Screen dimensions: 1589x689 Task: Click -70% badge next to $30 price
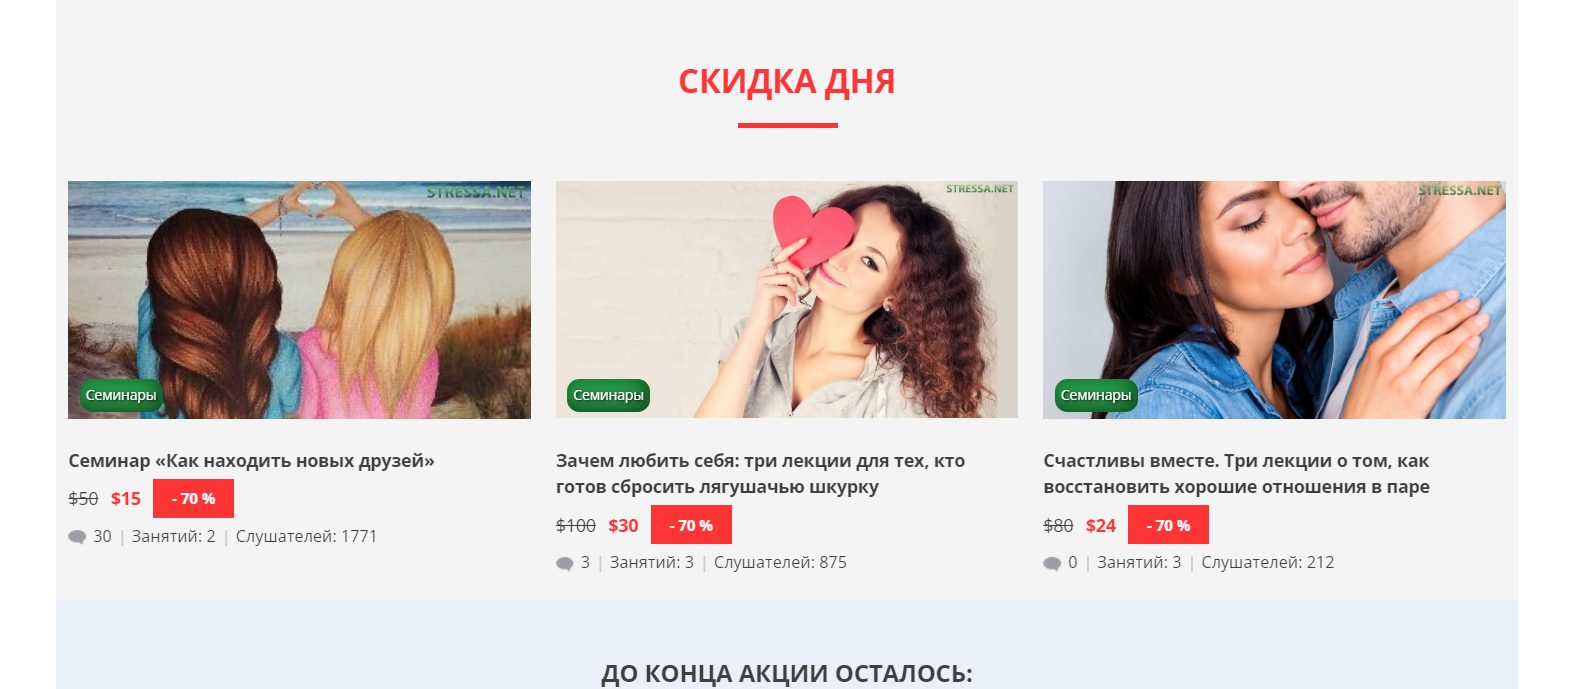(691, 525)
